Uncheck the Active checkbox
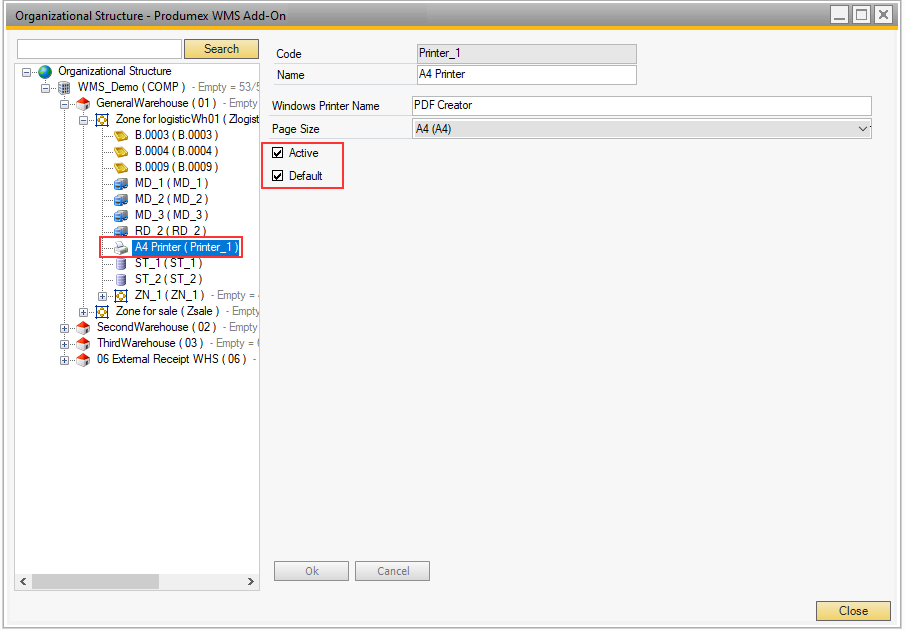Screen dimensions: 905x630 point(278,153)
